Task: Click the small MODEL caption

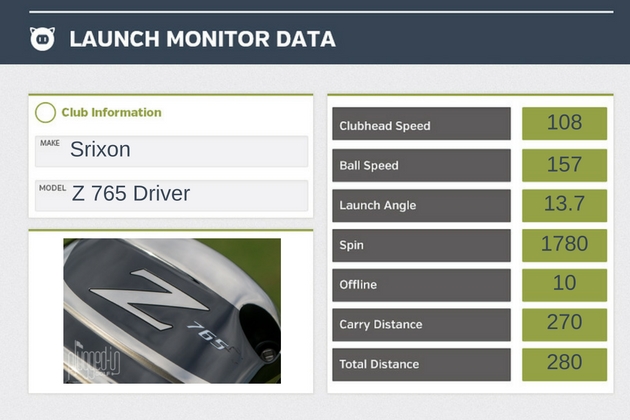Action: click(x=53, y=188)
